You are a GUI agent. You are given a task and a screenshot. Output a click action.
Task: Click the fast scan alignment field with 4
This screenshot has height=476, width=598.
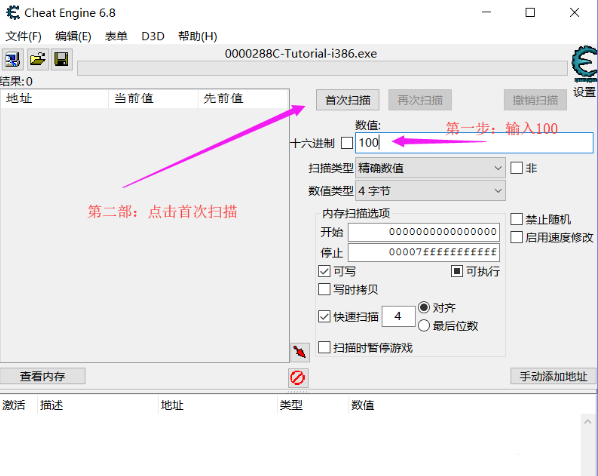click(399, 316)
